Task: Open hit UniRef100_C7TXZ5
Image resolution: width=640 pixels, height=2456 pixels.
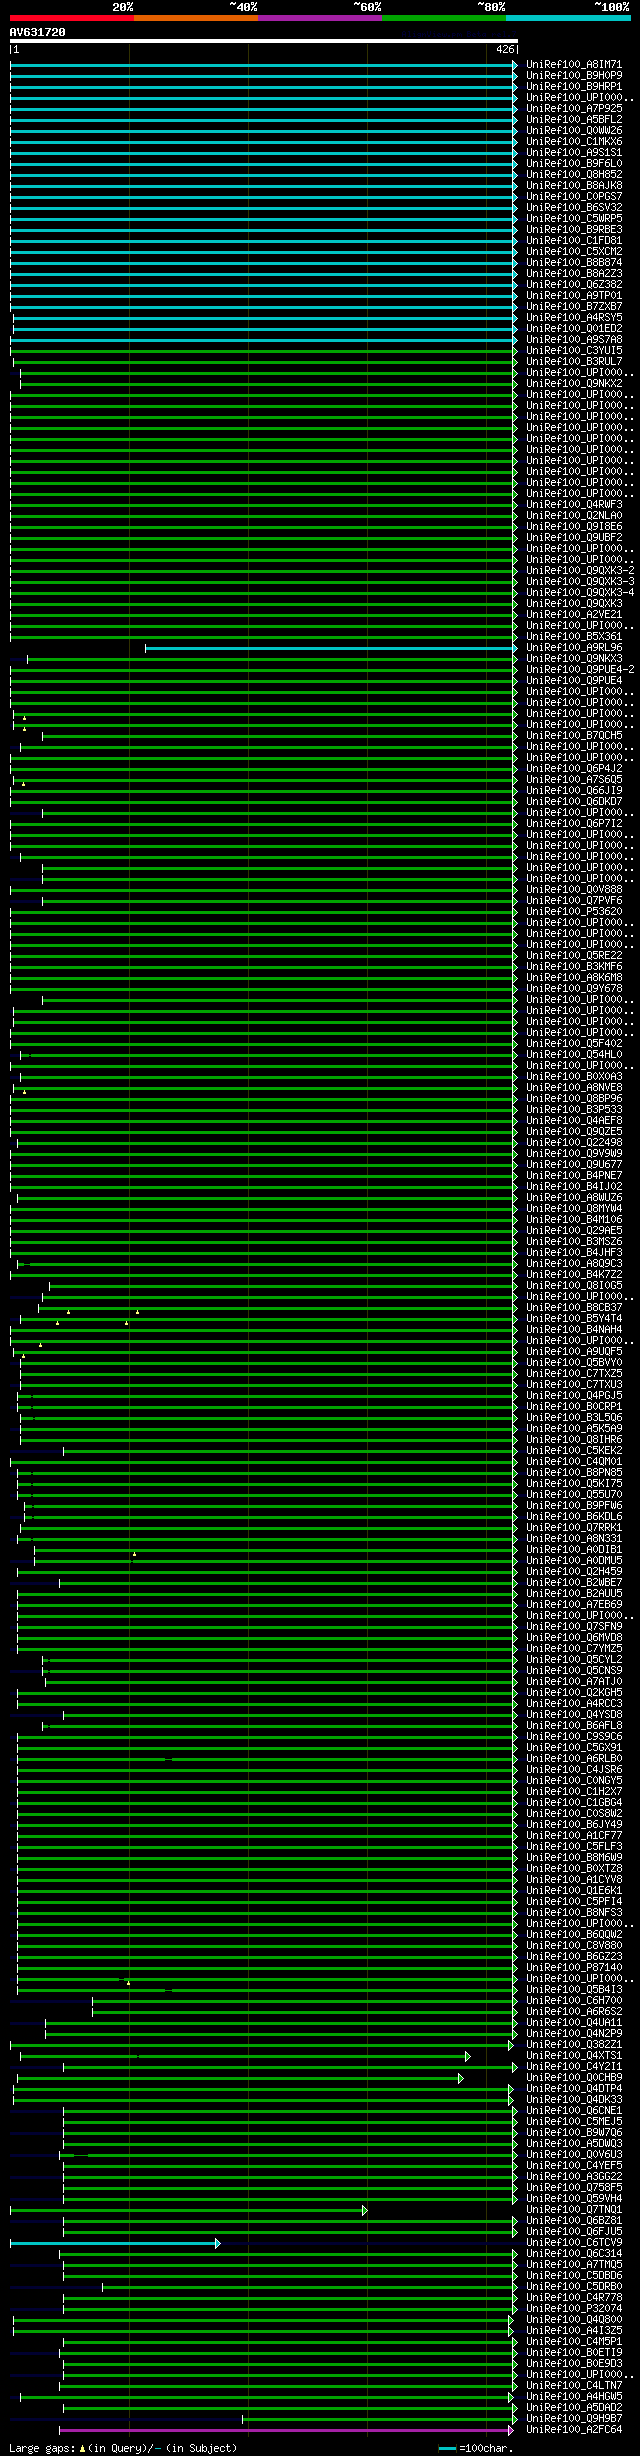Action: coord(574,1374)
